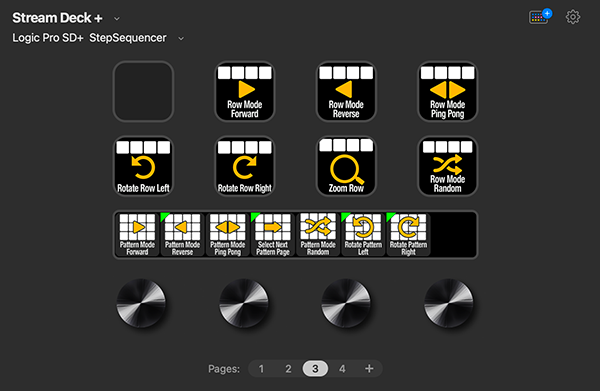The height and width of the screenshot is (391, 600).
Task: Select the third dial knob
Action: [x=346, y=303]
